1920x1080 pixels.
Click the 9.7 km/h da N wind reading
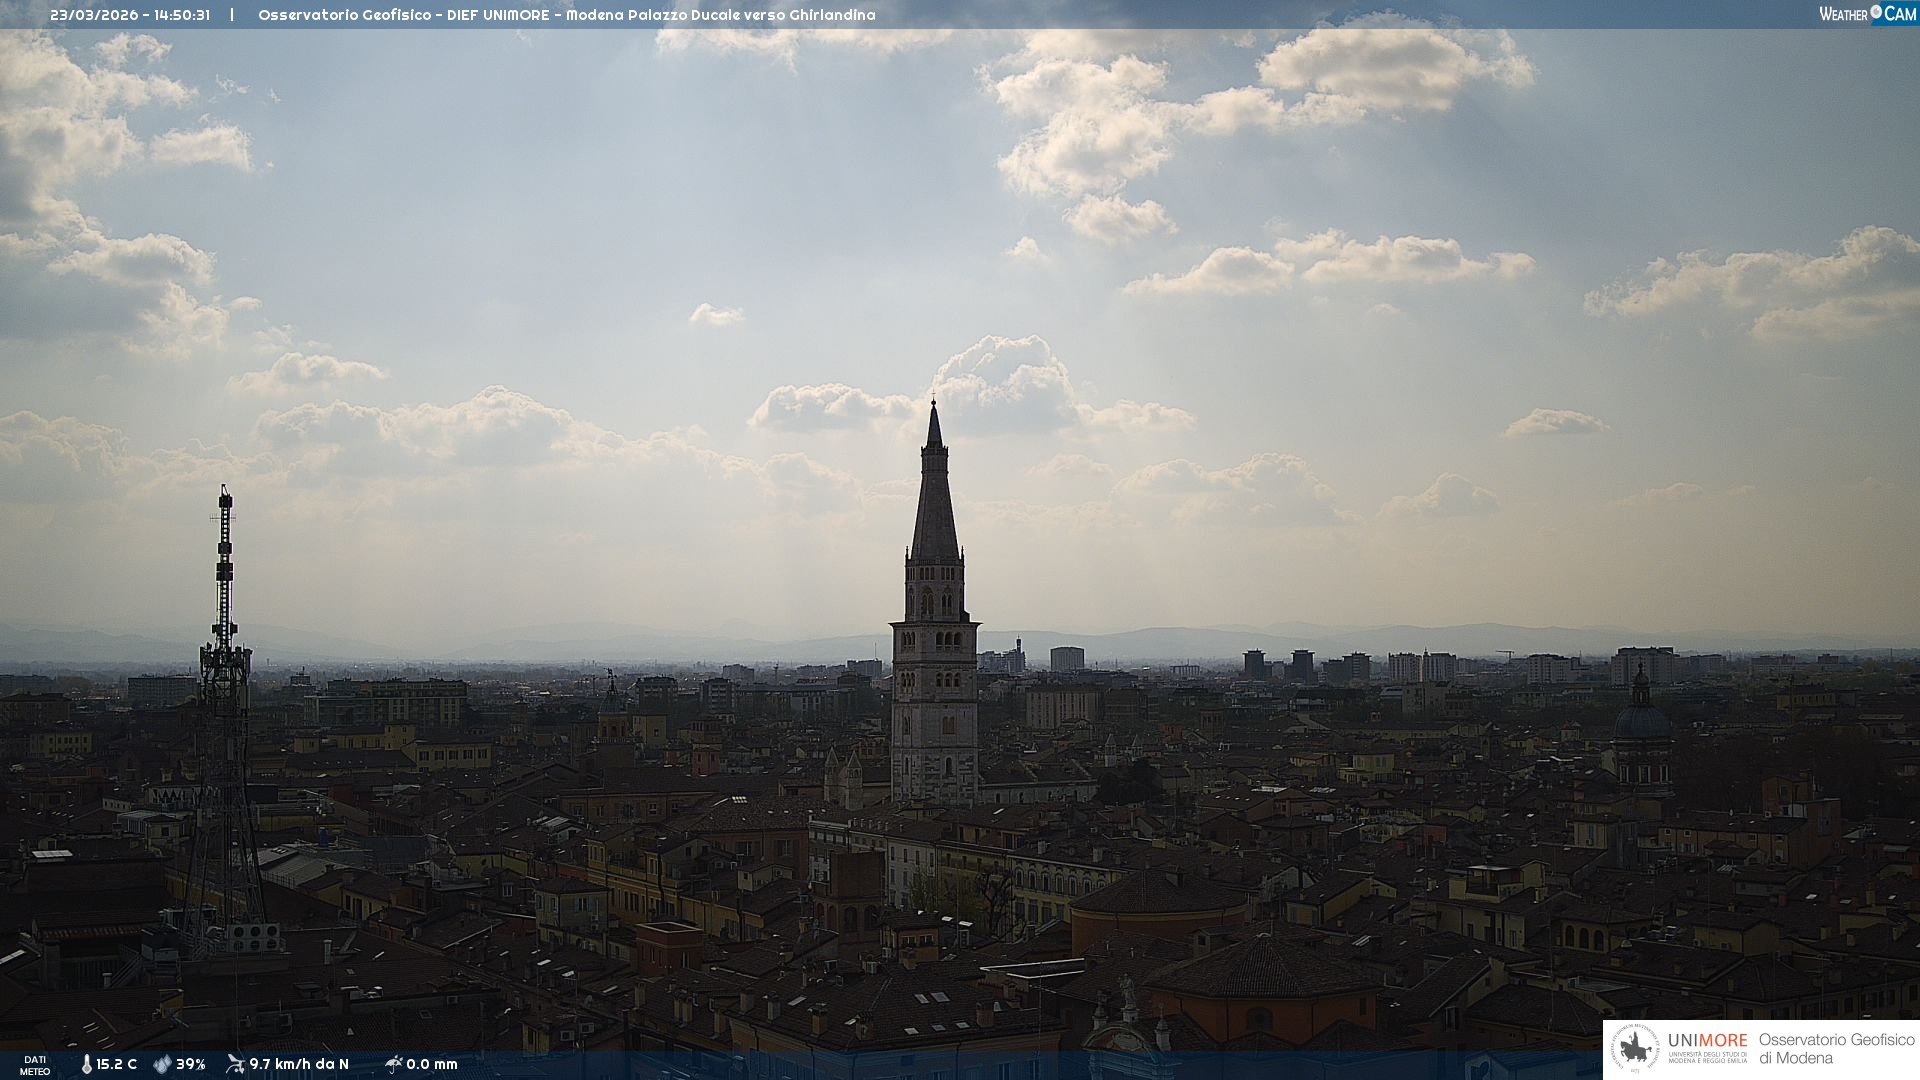(299, 1064)
